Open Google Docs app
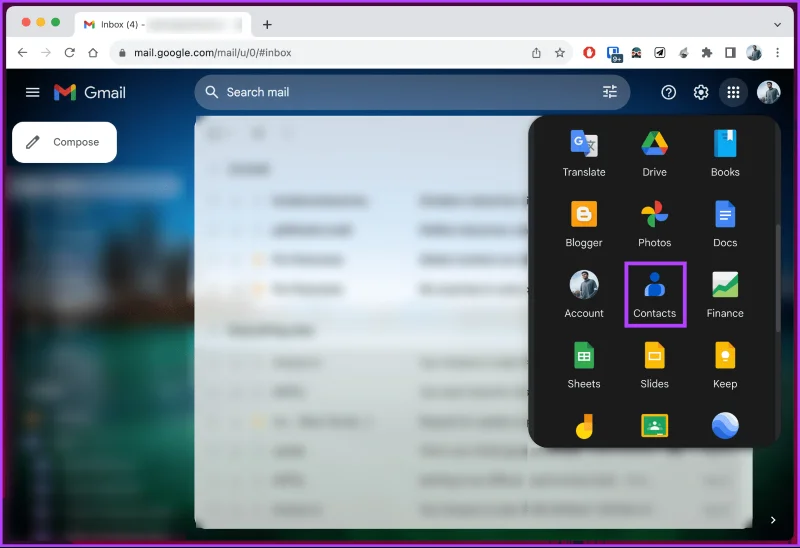This screenshot has width=800, height=548. pos(725,223)
